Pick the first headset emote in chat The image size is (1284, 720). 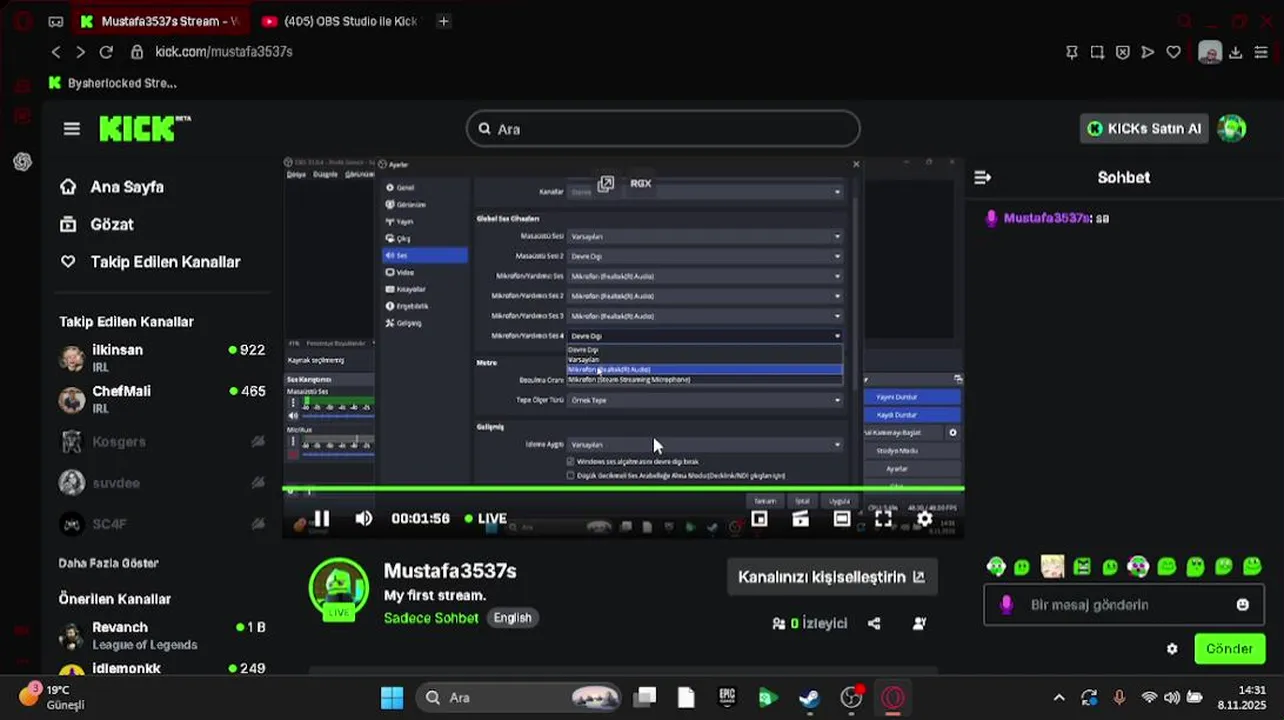pos(996,567)
